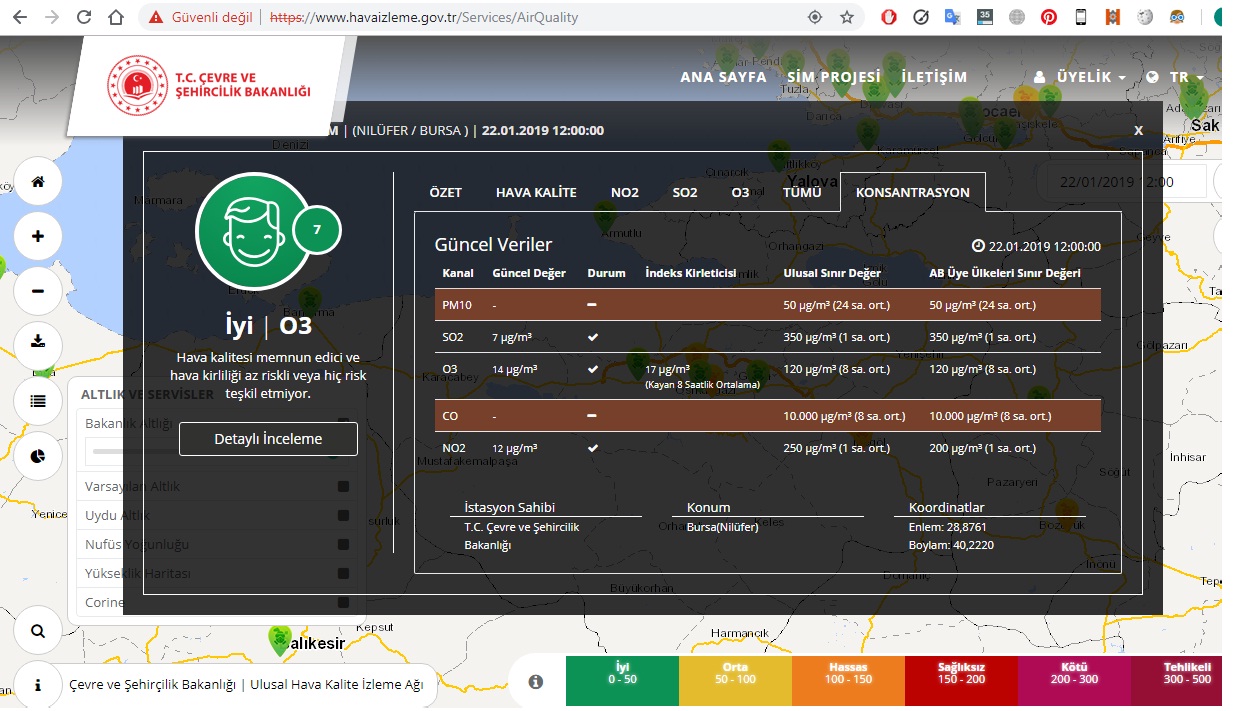The height and width of the screenshot is (711, 1249).
Task: Open the pie chart icon button
Action: (38, 456)
